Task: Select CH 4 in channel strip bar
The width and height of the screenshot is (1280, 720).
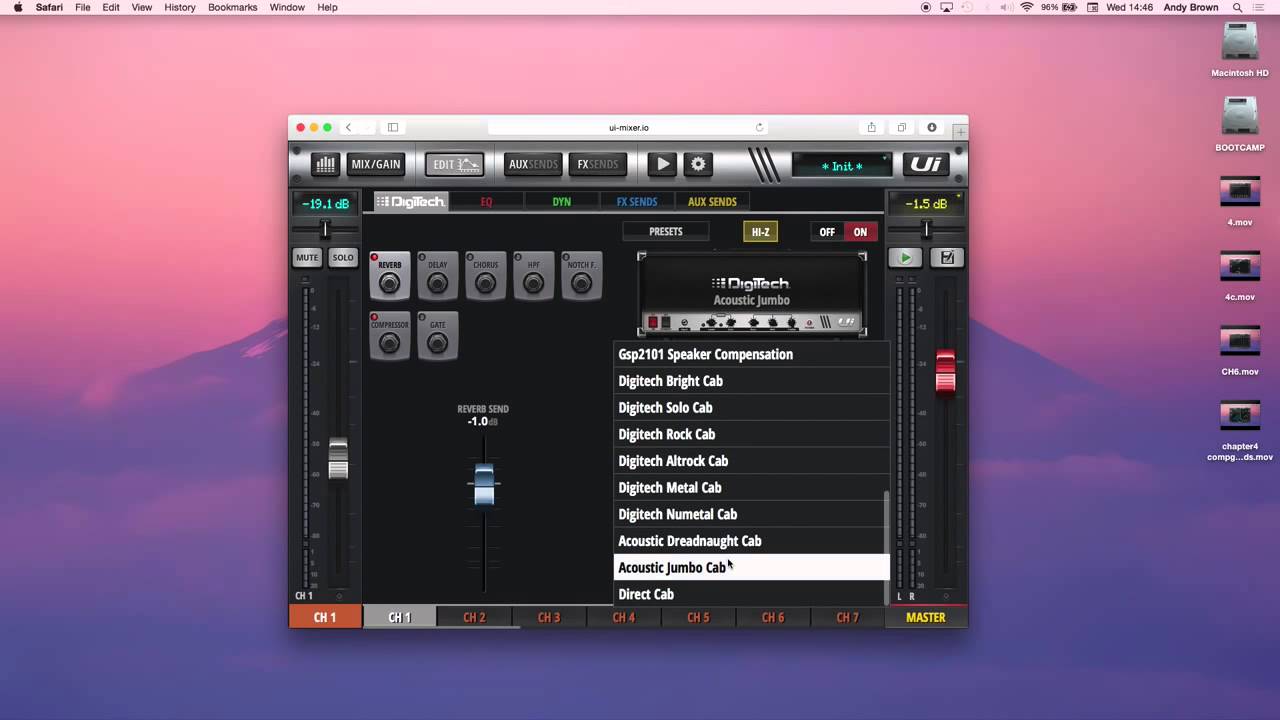Action: click(x=624, y=617)
